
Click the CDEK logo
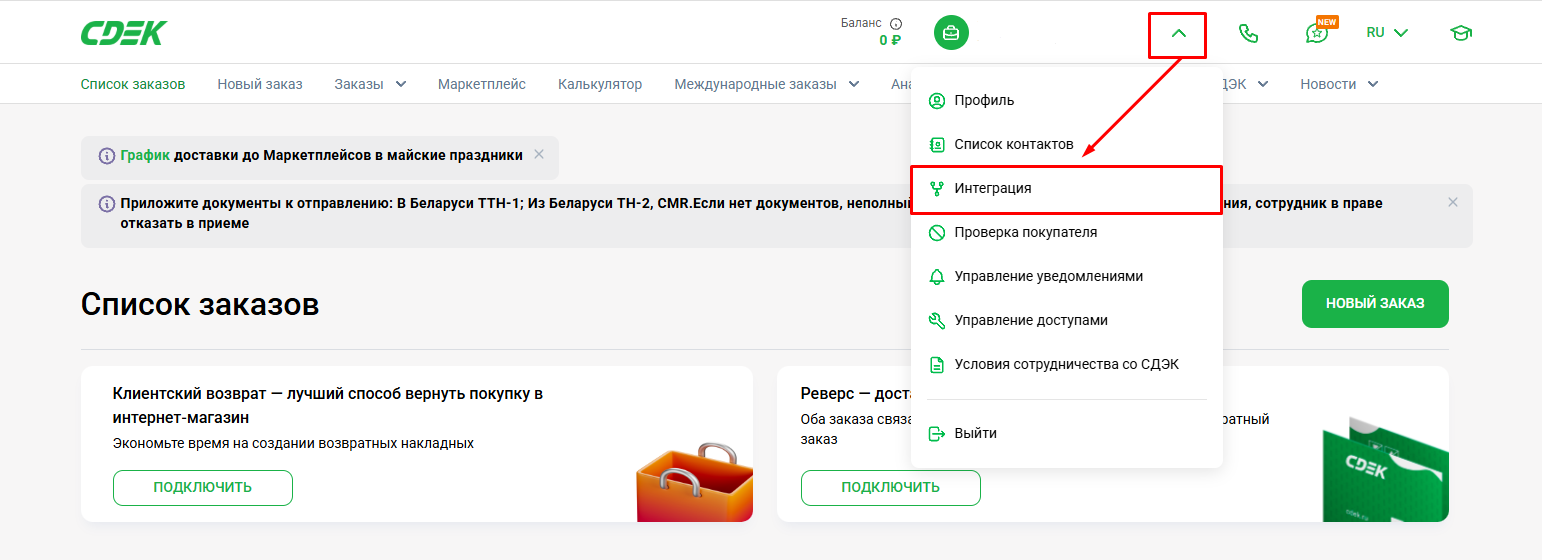tap(123, 33)
